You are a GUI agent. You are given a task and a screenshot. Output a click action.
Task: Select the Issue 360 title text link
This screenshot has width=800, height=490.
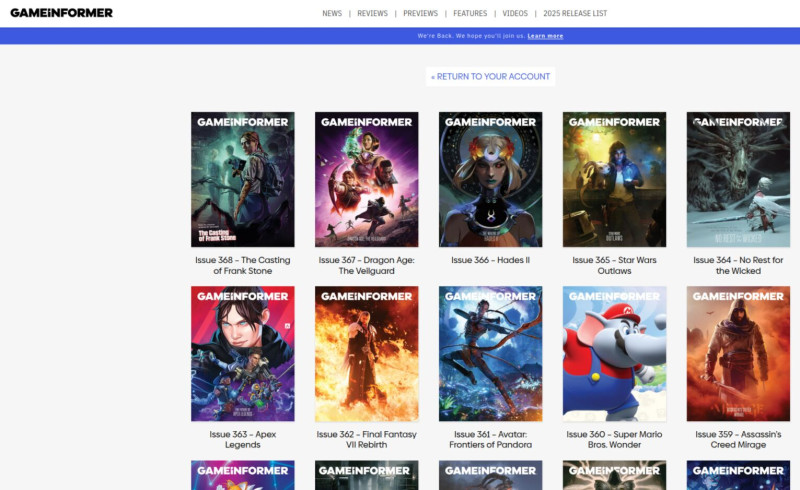point(614,439)
